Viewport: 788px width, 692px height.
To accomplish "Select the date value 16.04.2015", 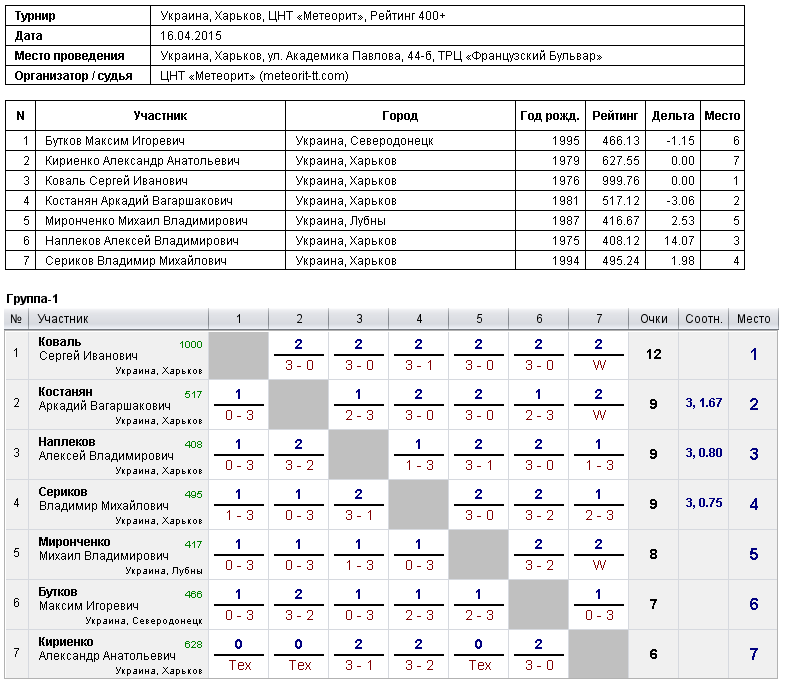I will pyautogui.click(x=191, y=36).
